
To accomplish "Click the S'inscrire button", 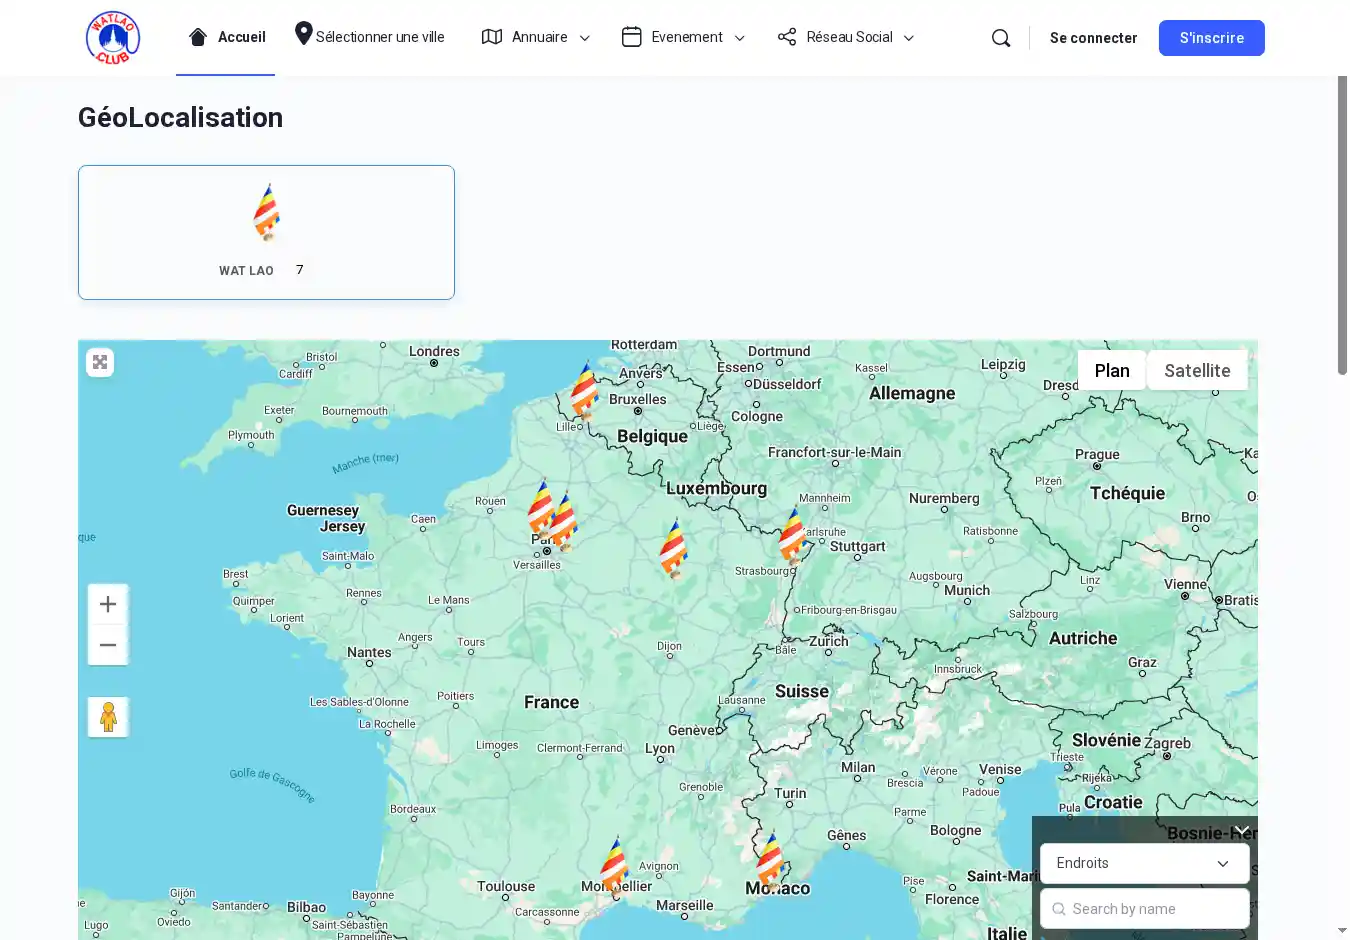I will (1211, 38).
